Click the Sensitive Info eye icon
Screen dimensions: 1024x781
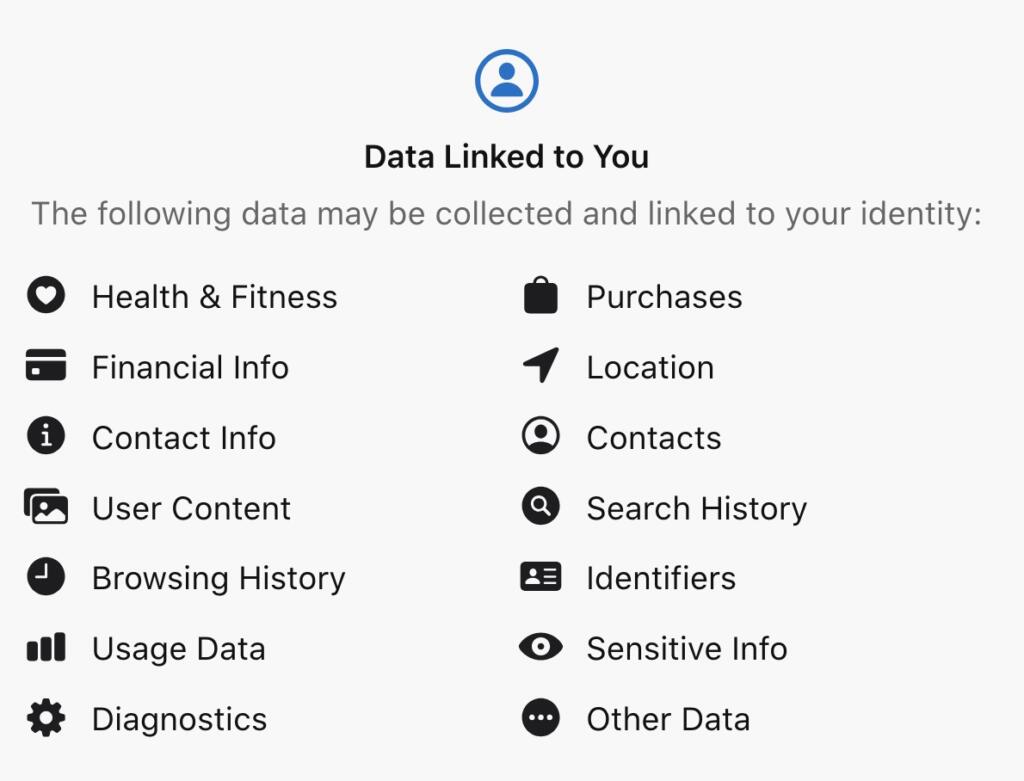(x=541, y=648)
